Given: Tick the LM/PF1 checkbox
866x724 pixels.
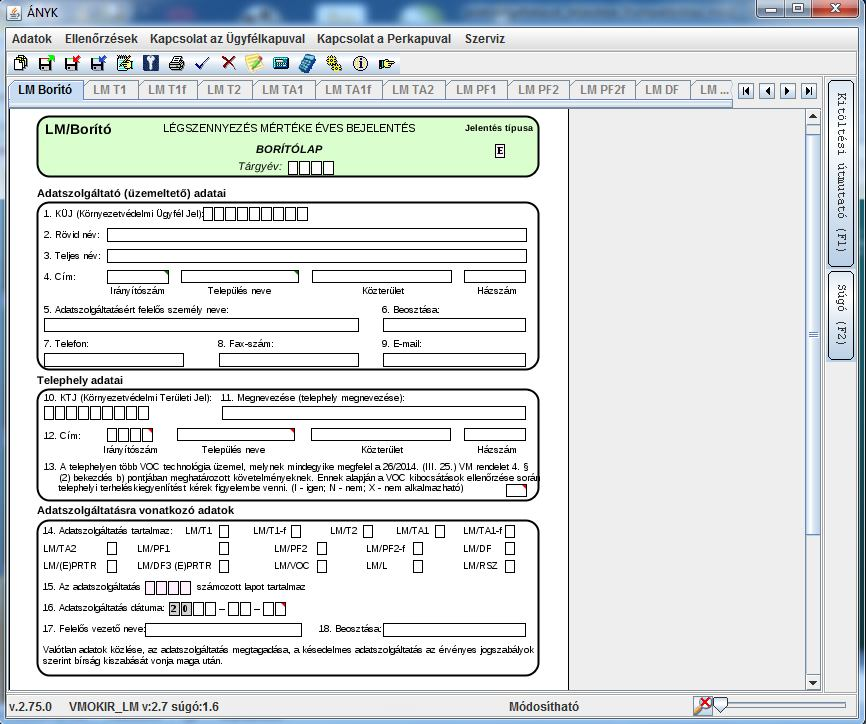Looking at the screenshot, I should point(224,548).
